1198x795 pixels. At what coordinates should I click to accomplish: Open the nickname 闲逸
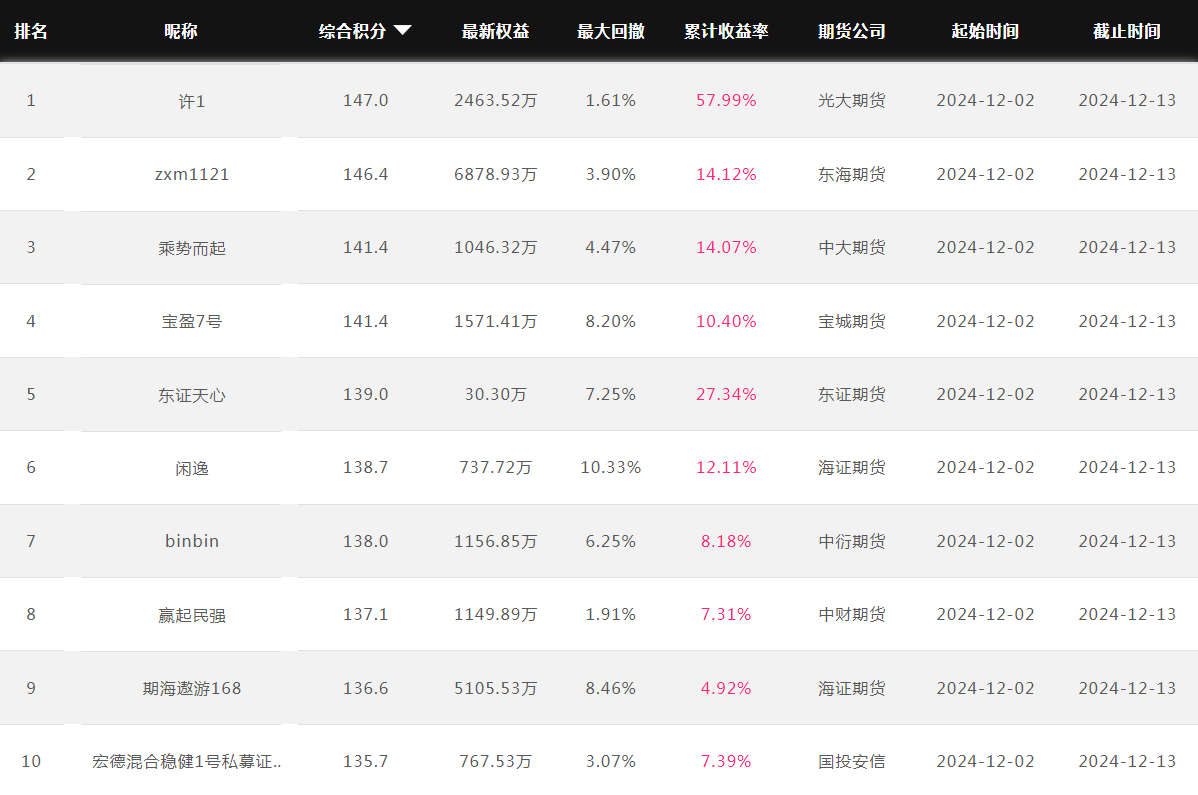[x=192, y=468]
